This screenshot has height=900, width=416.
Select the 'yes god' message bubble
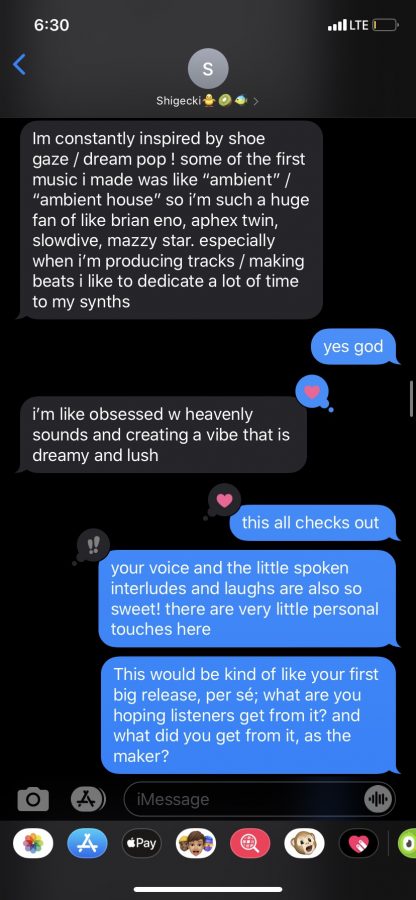[354, 347]
